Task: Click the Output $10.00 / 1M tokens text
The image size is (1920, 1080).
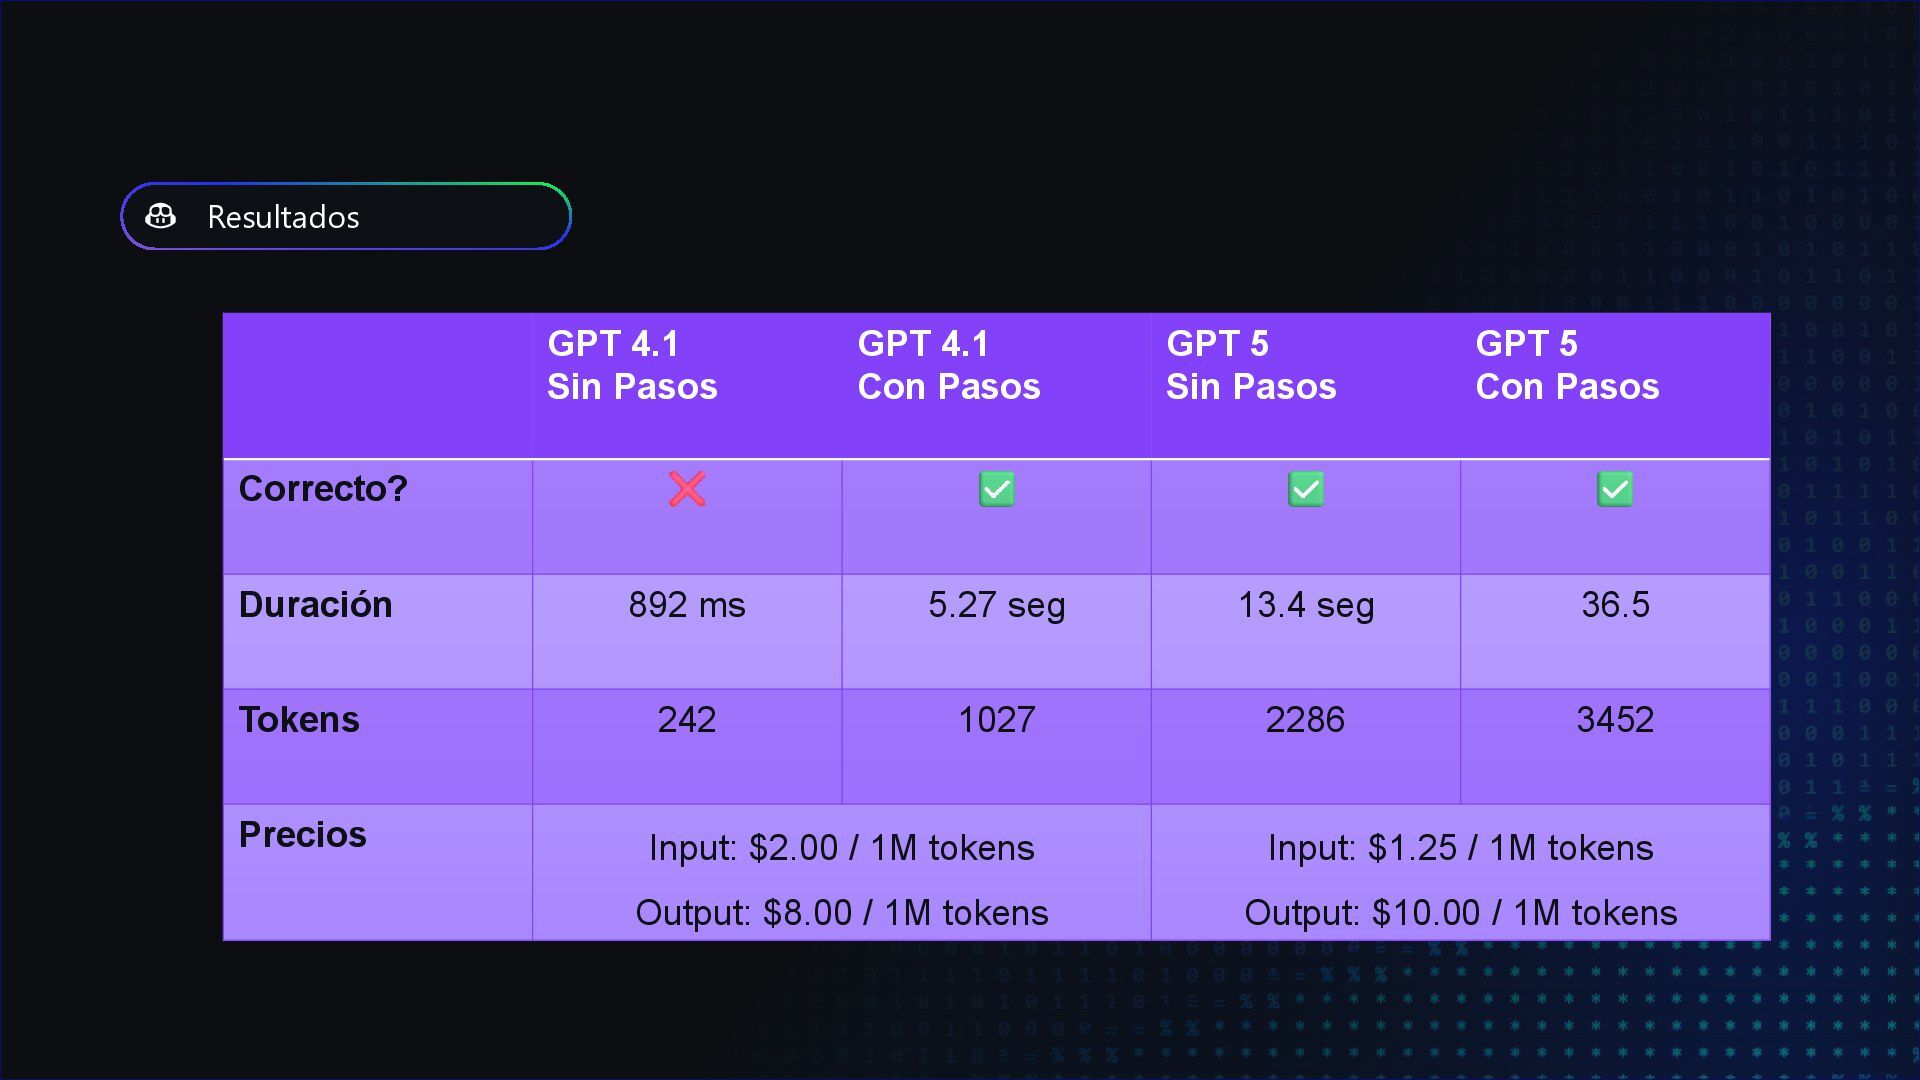Action: (1461, 913)
